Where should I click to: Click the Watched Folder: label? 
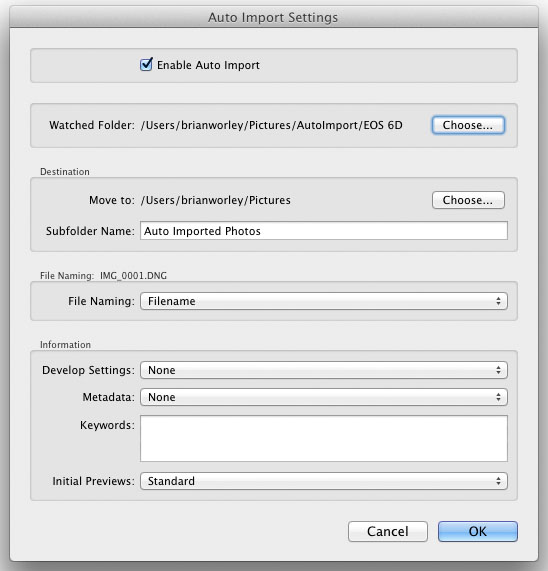(x=92, y=125)
